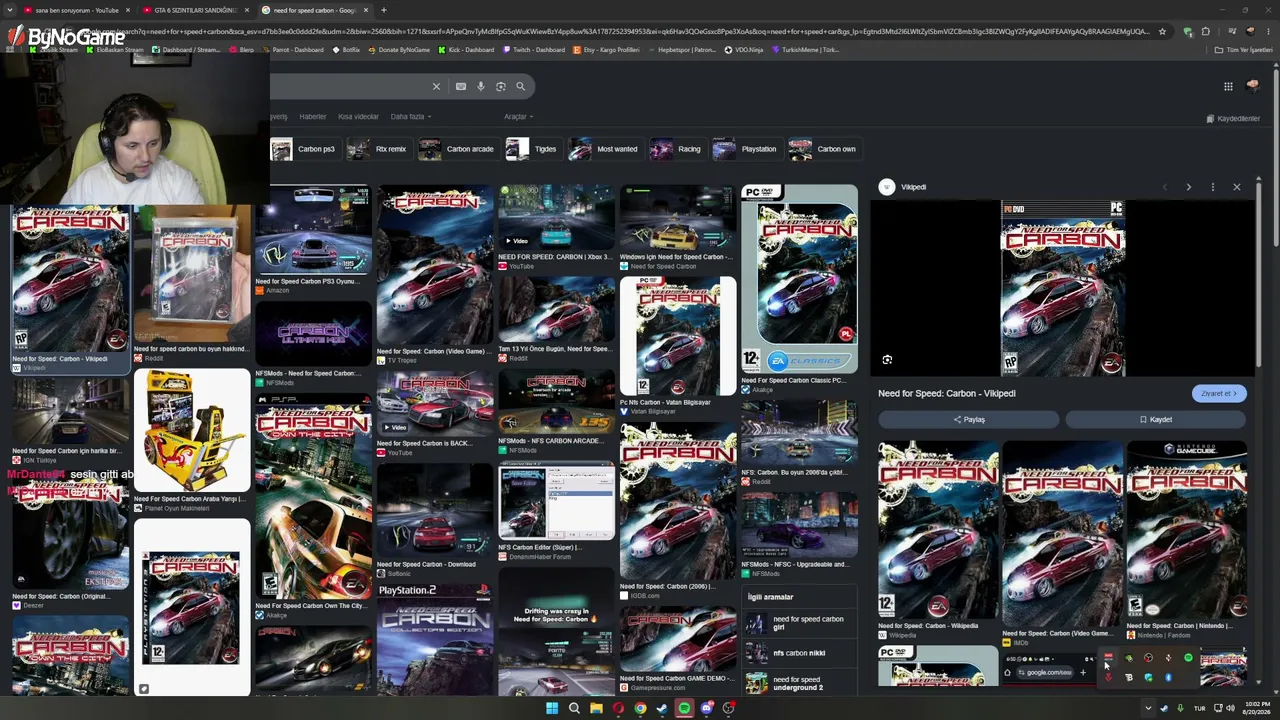Select related search 'need for speed carbon girl'
Screen dimensions: 1280x720
click(x=799, y=623)
